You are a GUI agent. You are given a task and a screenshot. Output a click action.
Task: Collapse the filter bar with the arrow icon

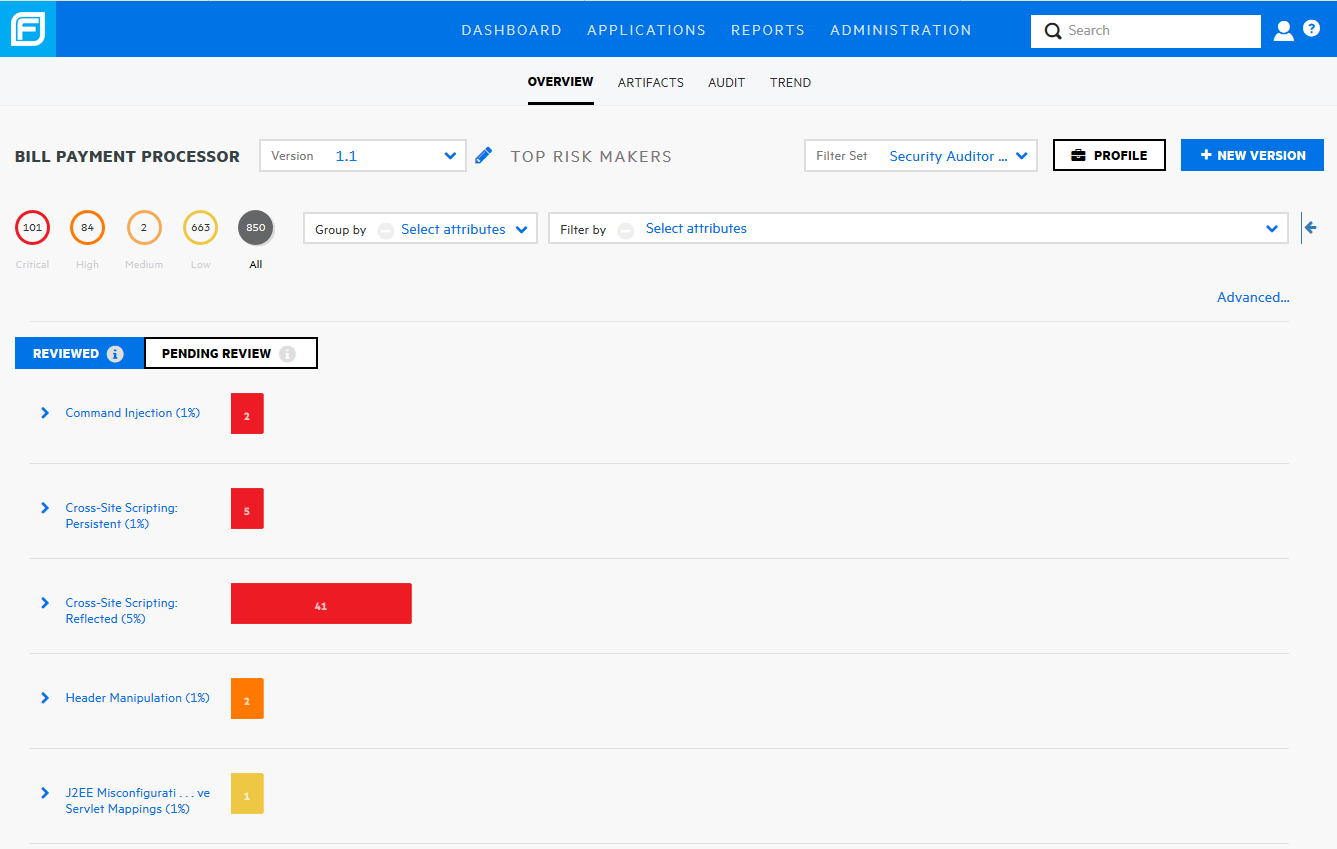pyautogui.click(x=1311, y=228)
